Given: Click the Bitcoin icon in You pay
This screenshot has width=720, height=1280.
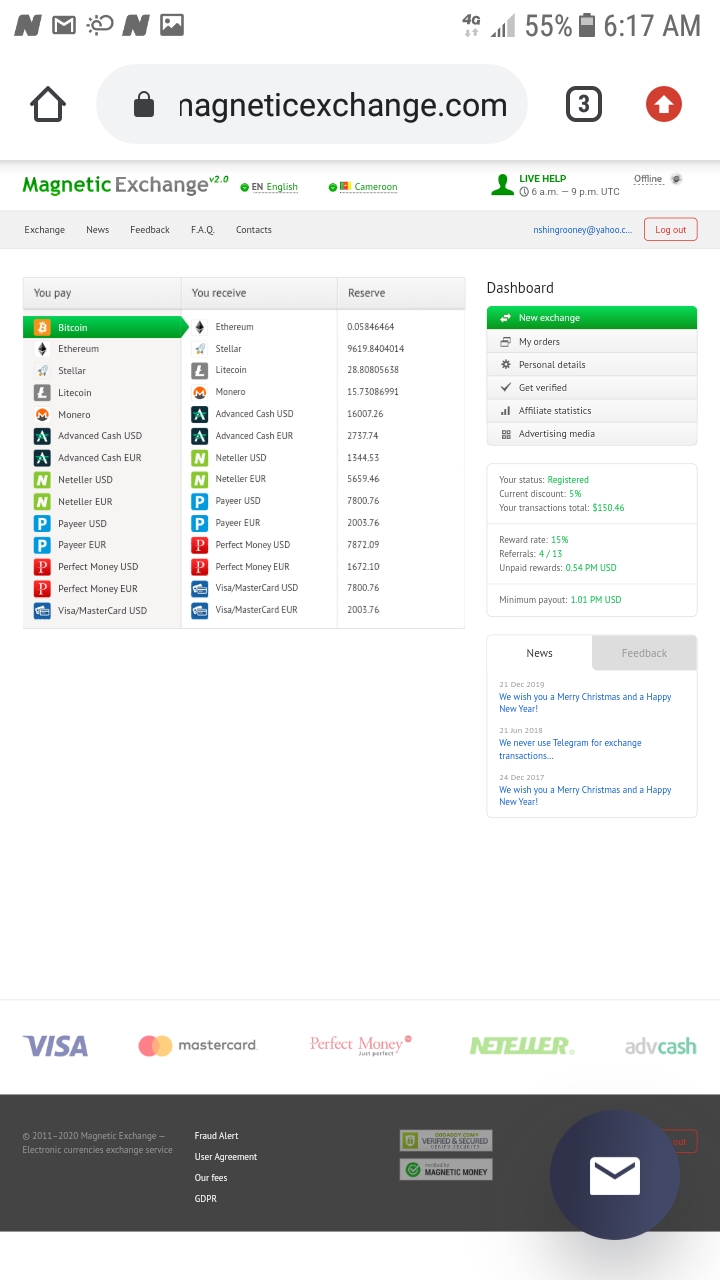Looking at the screenshot, I should (42, 327).
